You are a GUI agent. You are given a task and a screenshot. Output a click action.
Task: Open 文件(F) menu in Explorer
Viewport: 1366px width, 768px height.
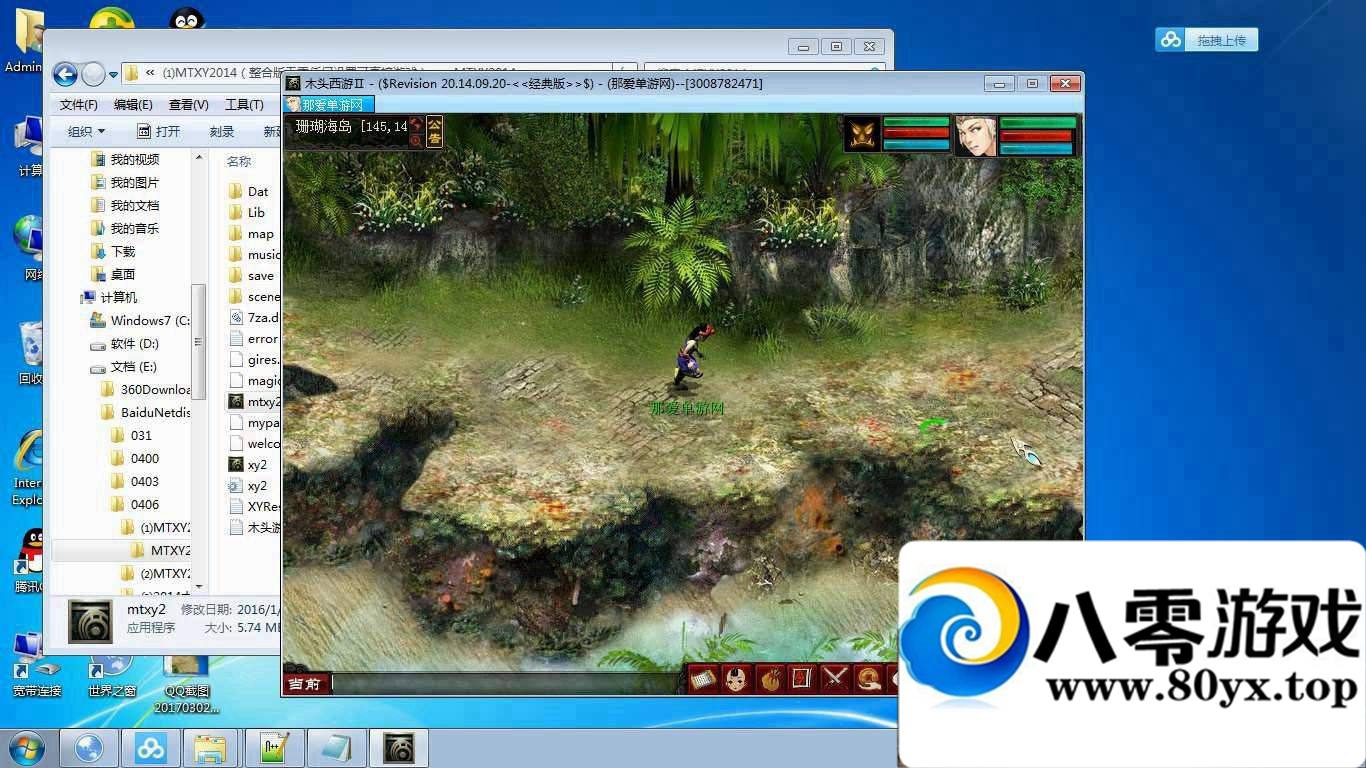click(79, 104)
